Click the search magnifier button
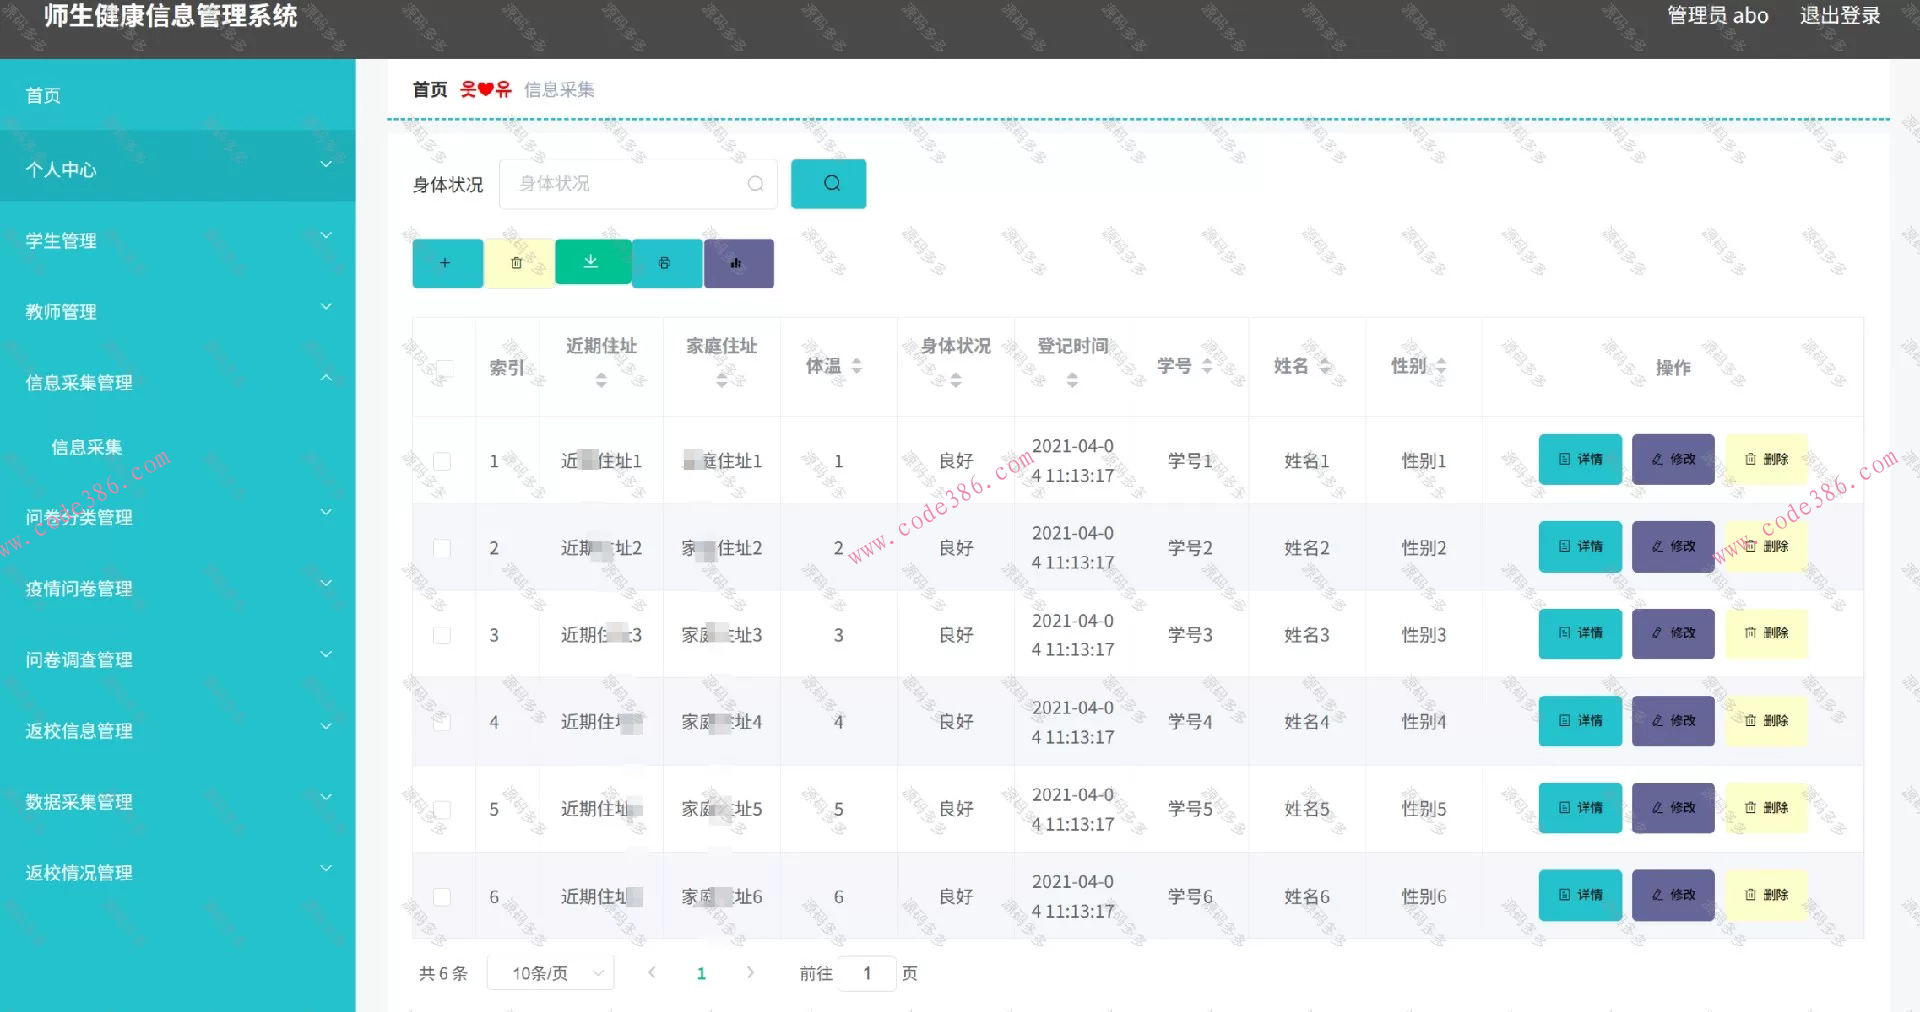 pyautogui.click(x=828, y=183)
